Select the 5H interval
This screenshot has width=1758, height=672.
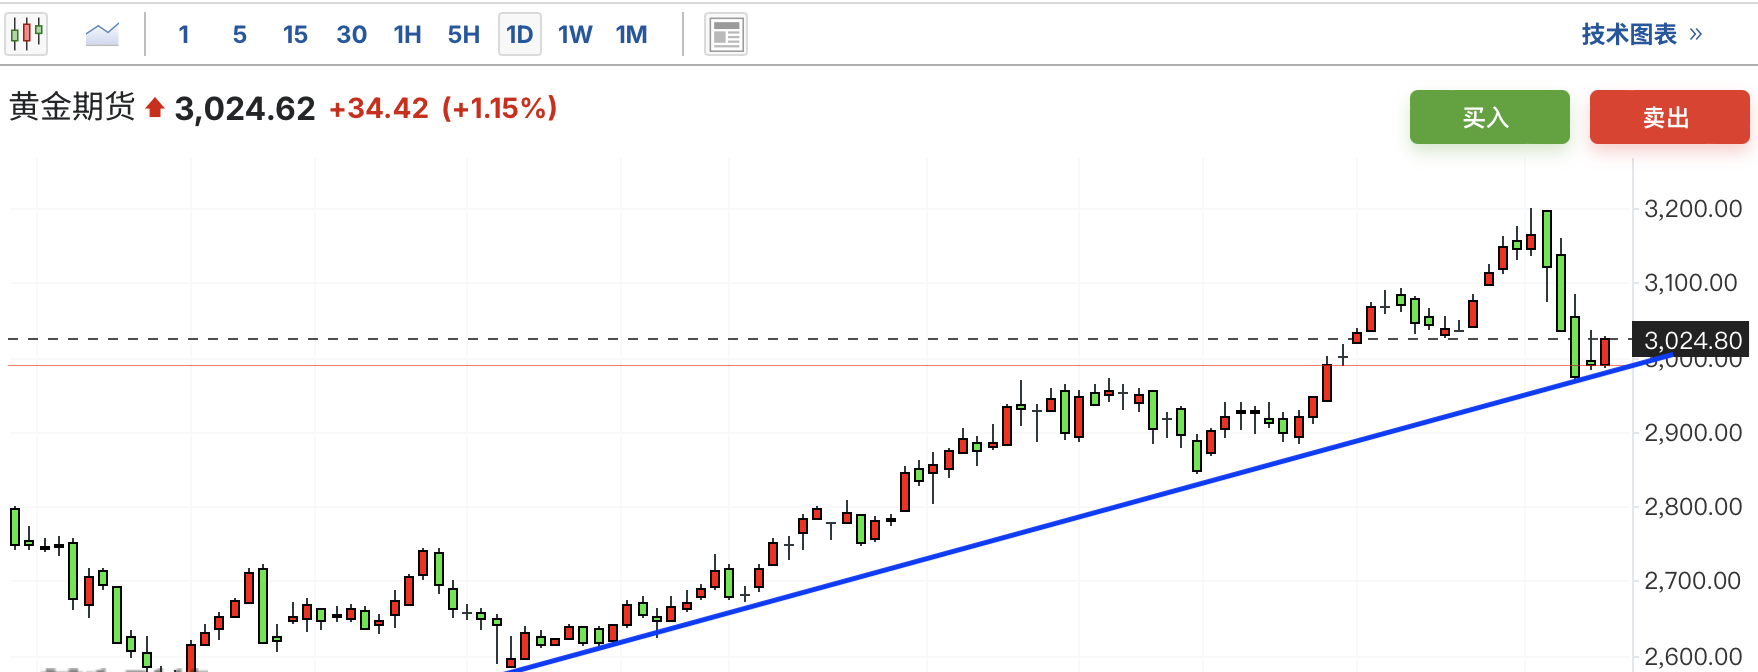pyautogui.click(x=463, y=35)
